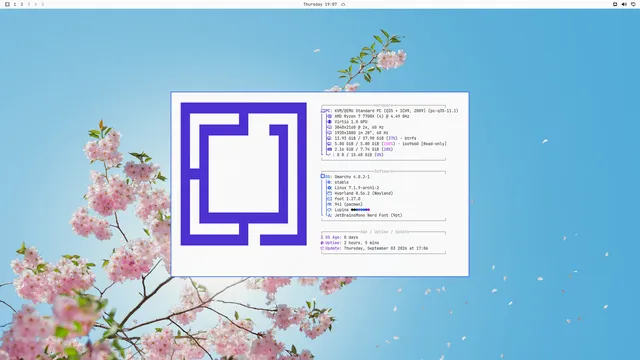Image resolution: width=640 pixels, height=360 pixels.
Task: Click the kernel icon beside Linux 7.1.9
Action: tap(330, 188)
